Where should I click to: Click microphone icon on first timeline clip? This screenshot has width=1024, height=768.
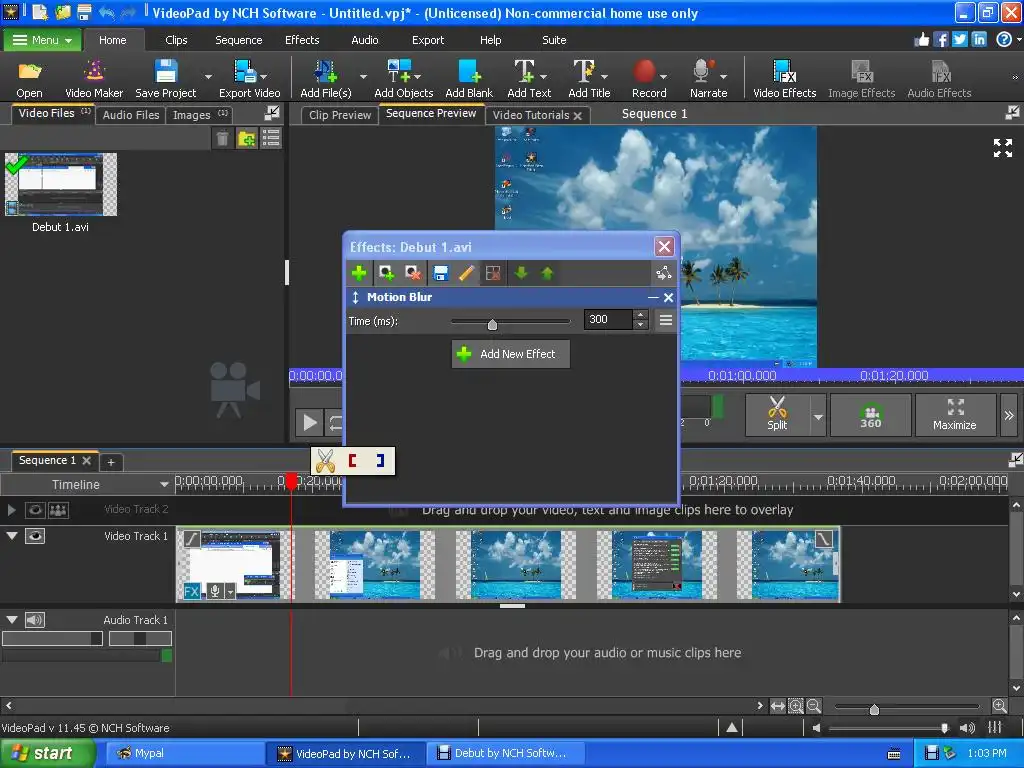[214, 591]
